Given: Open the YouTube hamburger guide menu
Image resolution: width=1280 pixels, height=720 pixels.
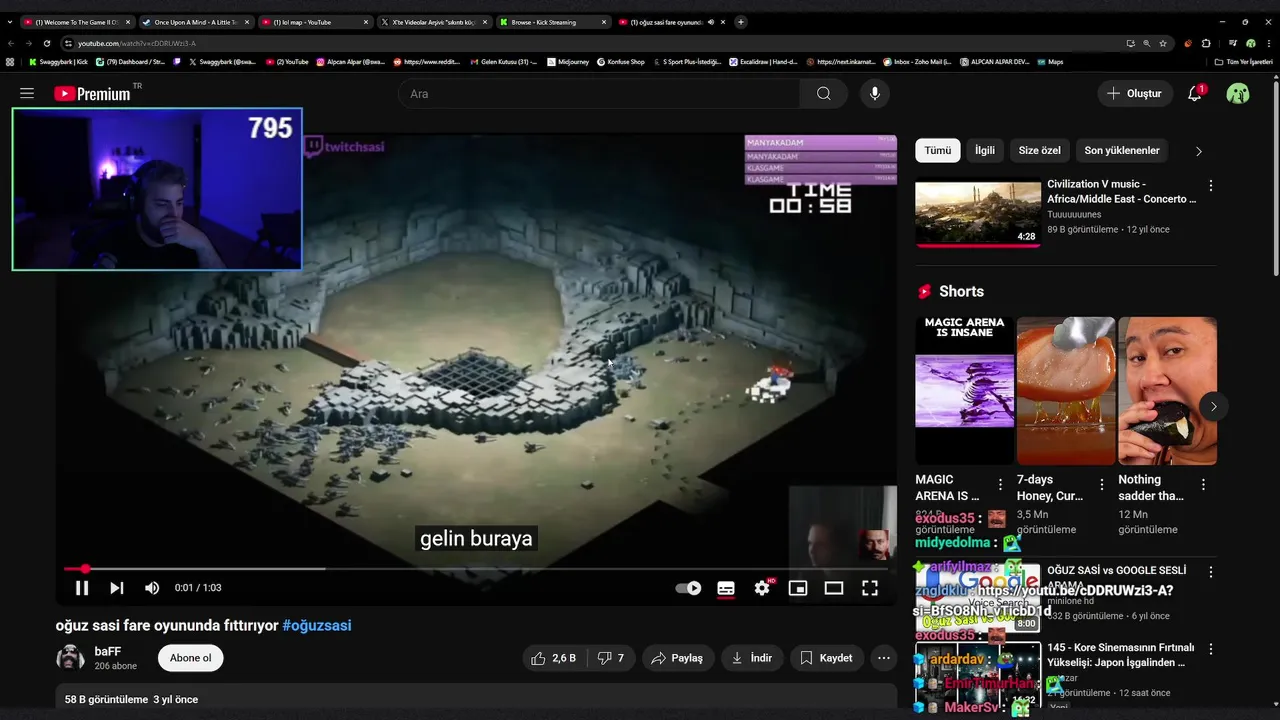Looking at the screenshot, I should [27, 93].
